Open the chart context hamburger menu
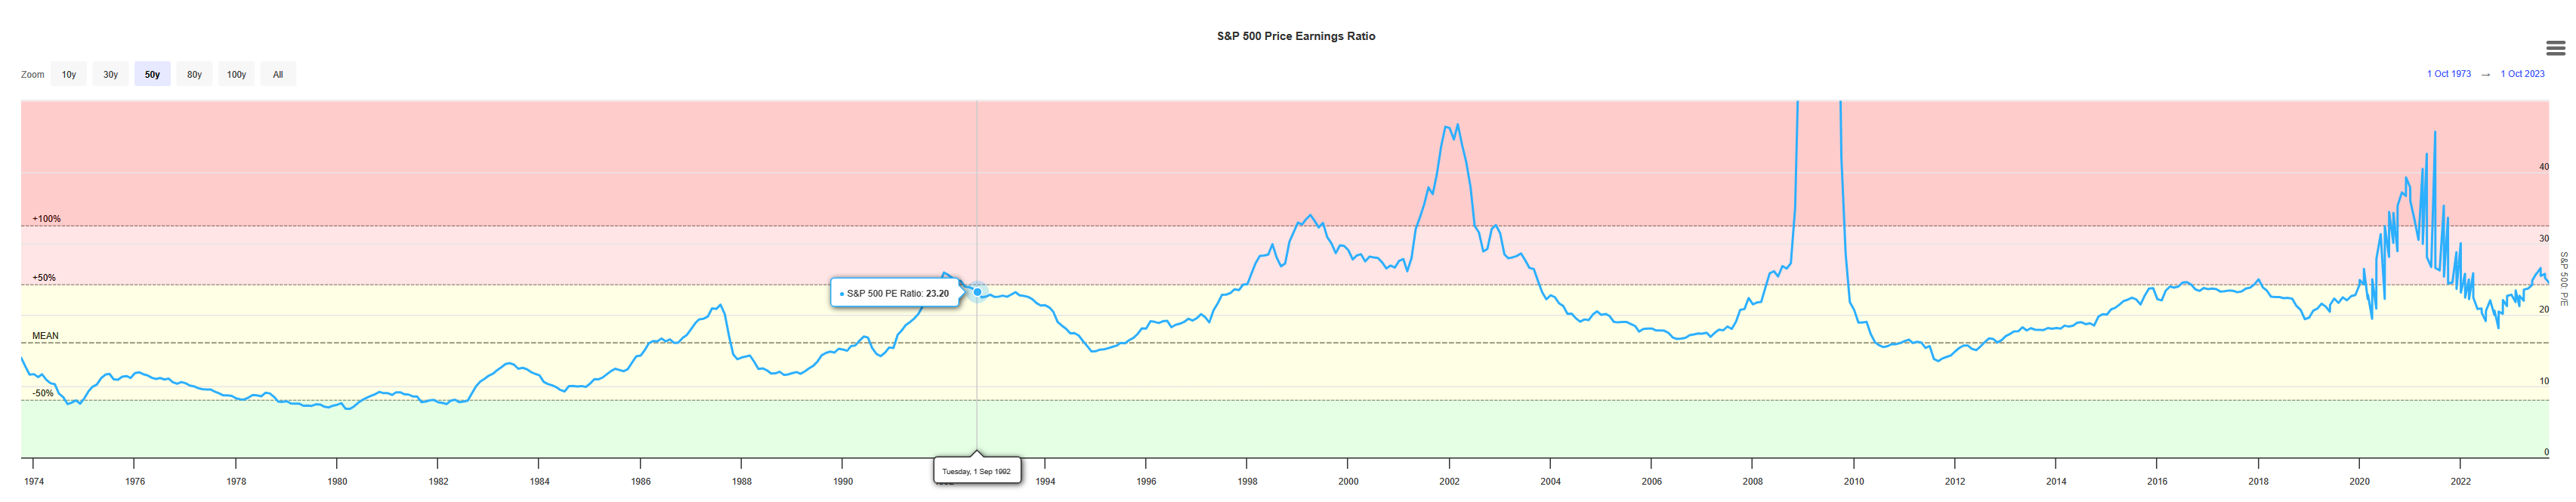 click(2555, 48)
